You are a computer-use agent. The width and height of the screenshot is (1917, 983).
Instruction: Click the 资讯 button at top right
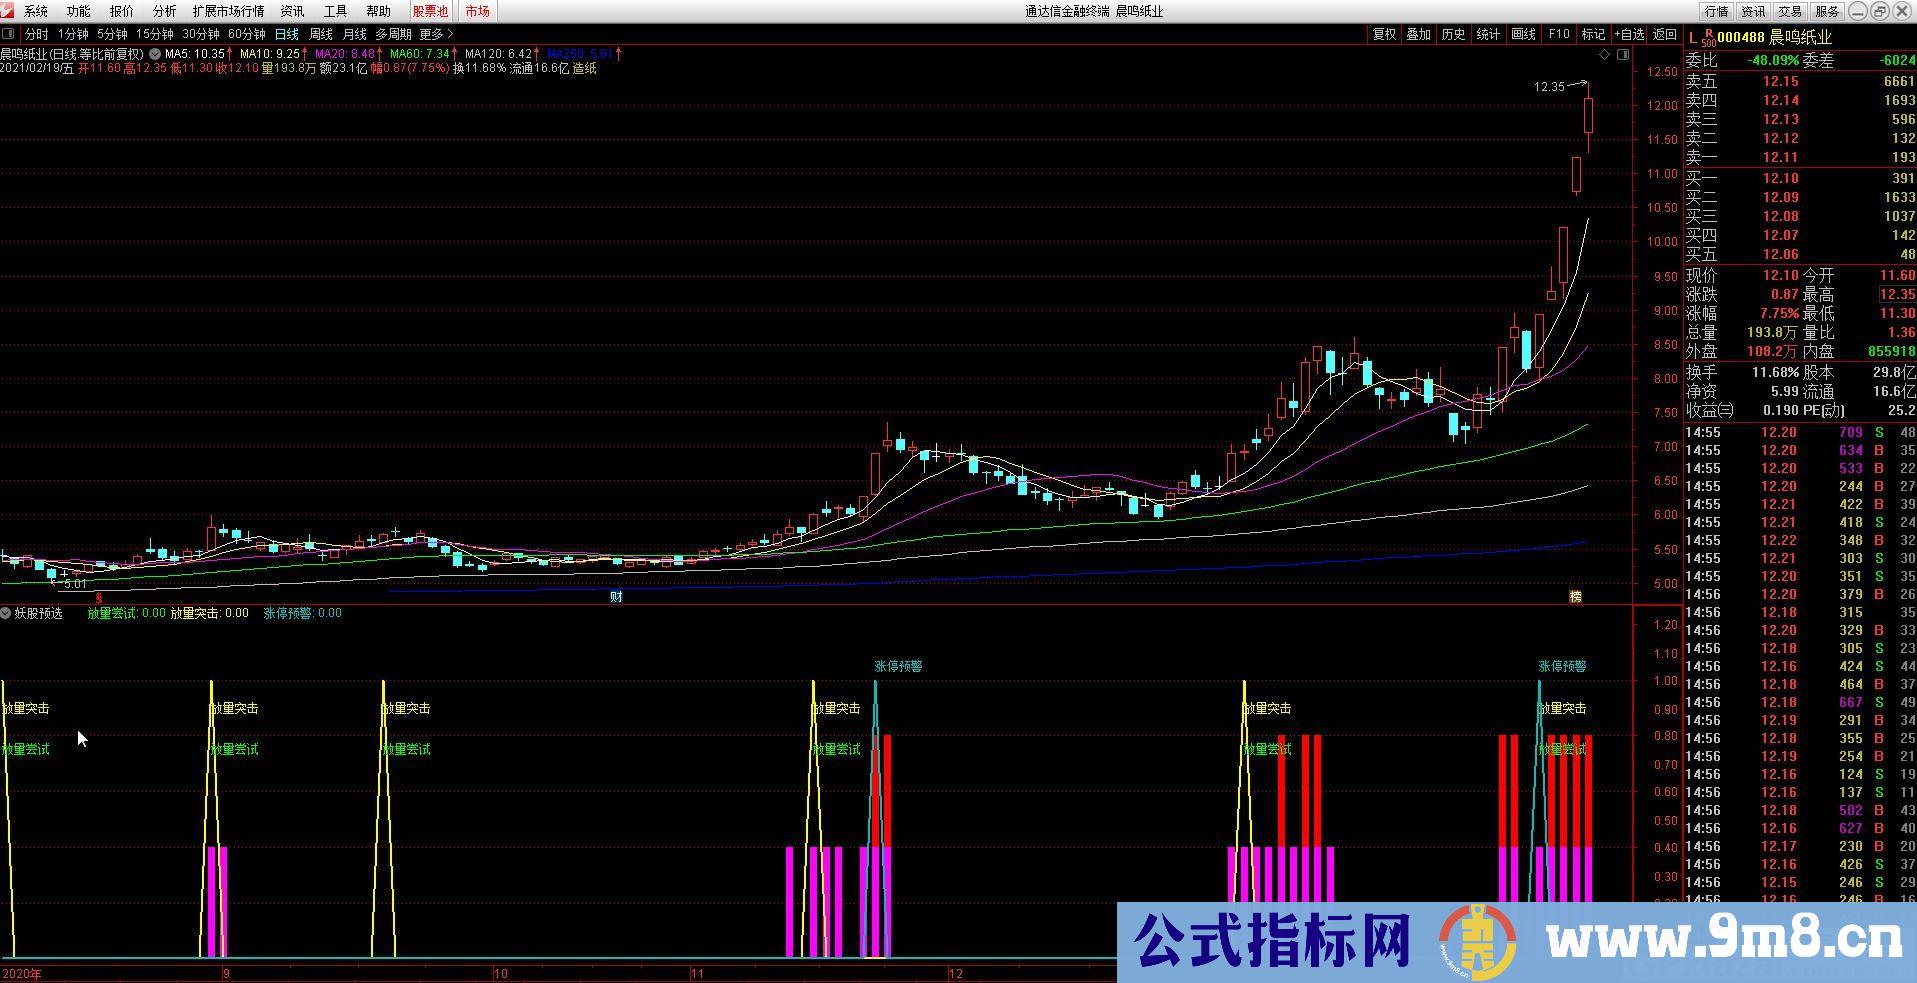[1753, 11]
